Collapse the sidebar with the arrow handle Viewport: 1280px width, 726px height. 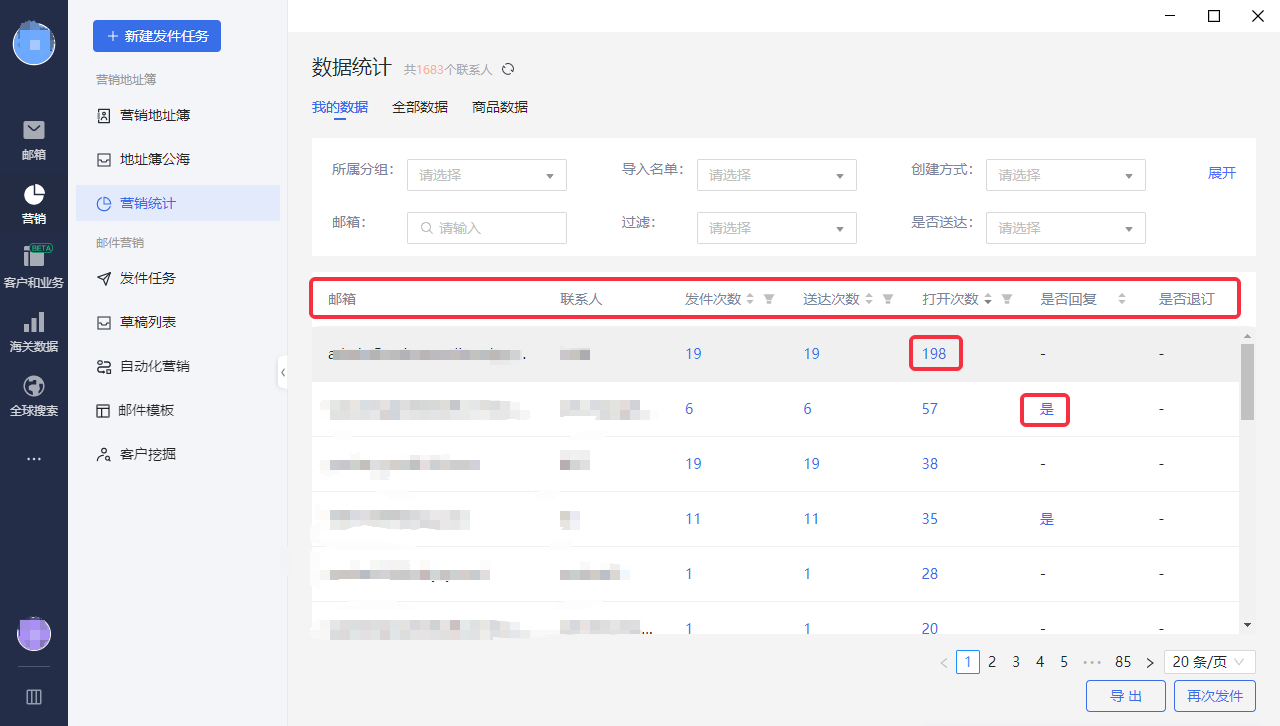click(x=283, y=373)
